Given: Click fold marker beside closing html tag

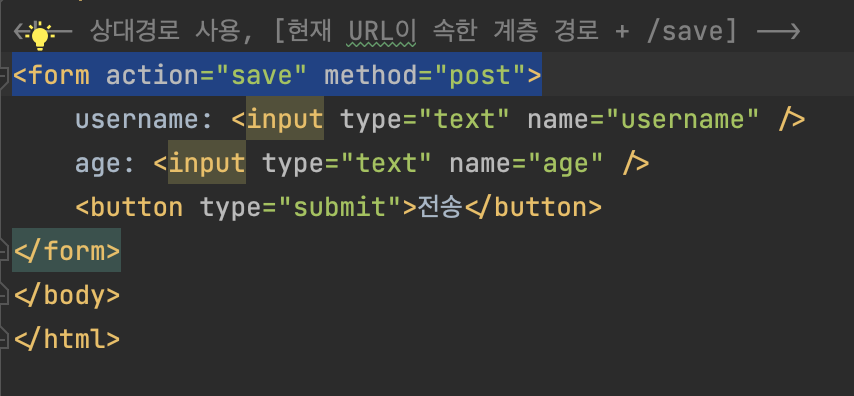Looking at the screenshot, I should [4, 339].
